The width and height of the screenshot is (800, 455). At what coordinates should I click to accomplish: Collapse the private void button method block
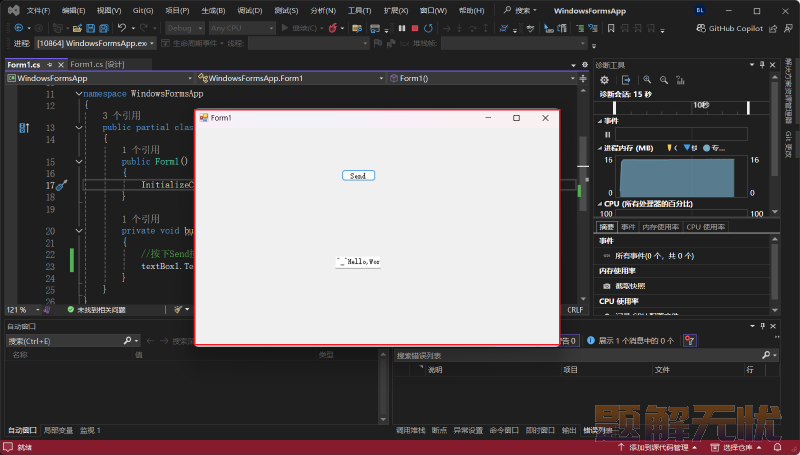click(79, 231)
